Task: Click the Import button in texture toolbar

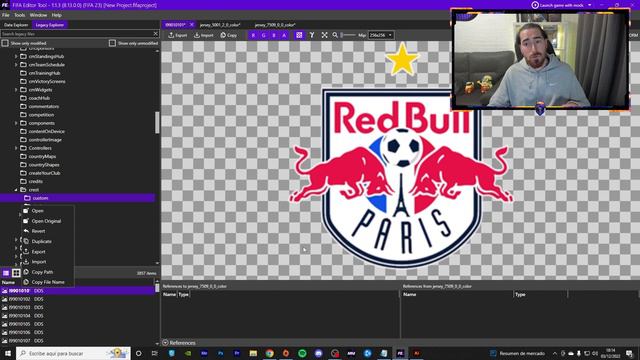Action: pos(203,35)
